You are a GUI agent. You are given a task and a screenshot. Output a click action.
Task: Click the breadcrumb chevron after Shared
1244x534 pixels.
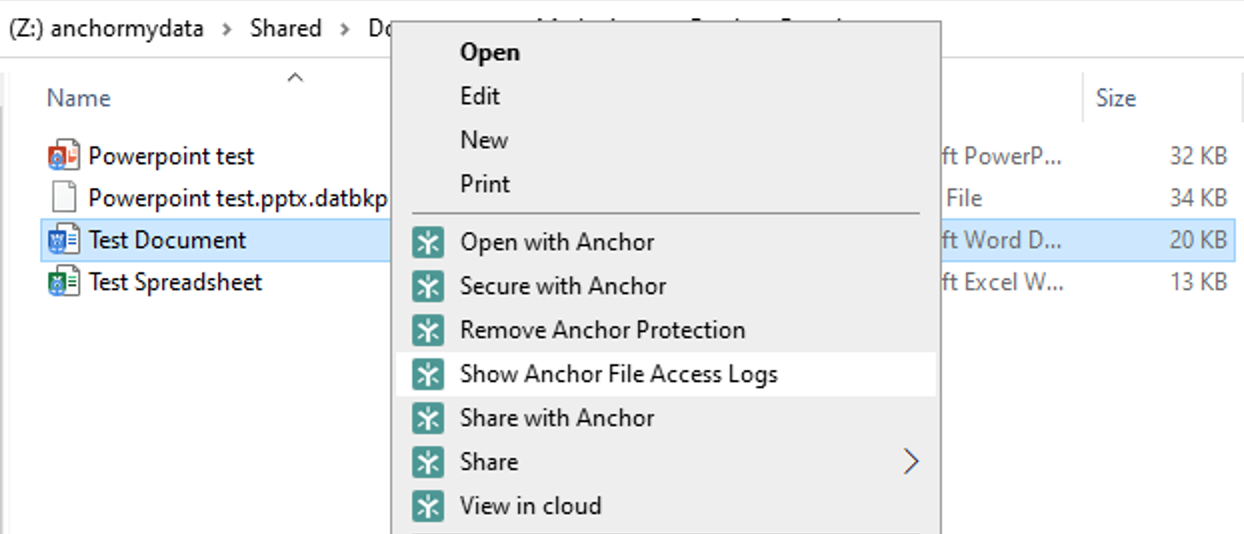tap(345, 29)
